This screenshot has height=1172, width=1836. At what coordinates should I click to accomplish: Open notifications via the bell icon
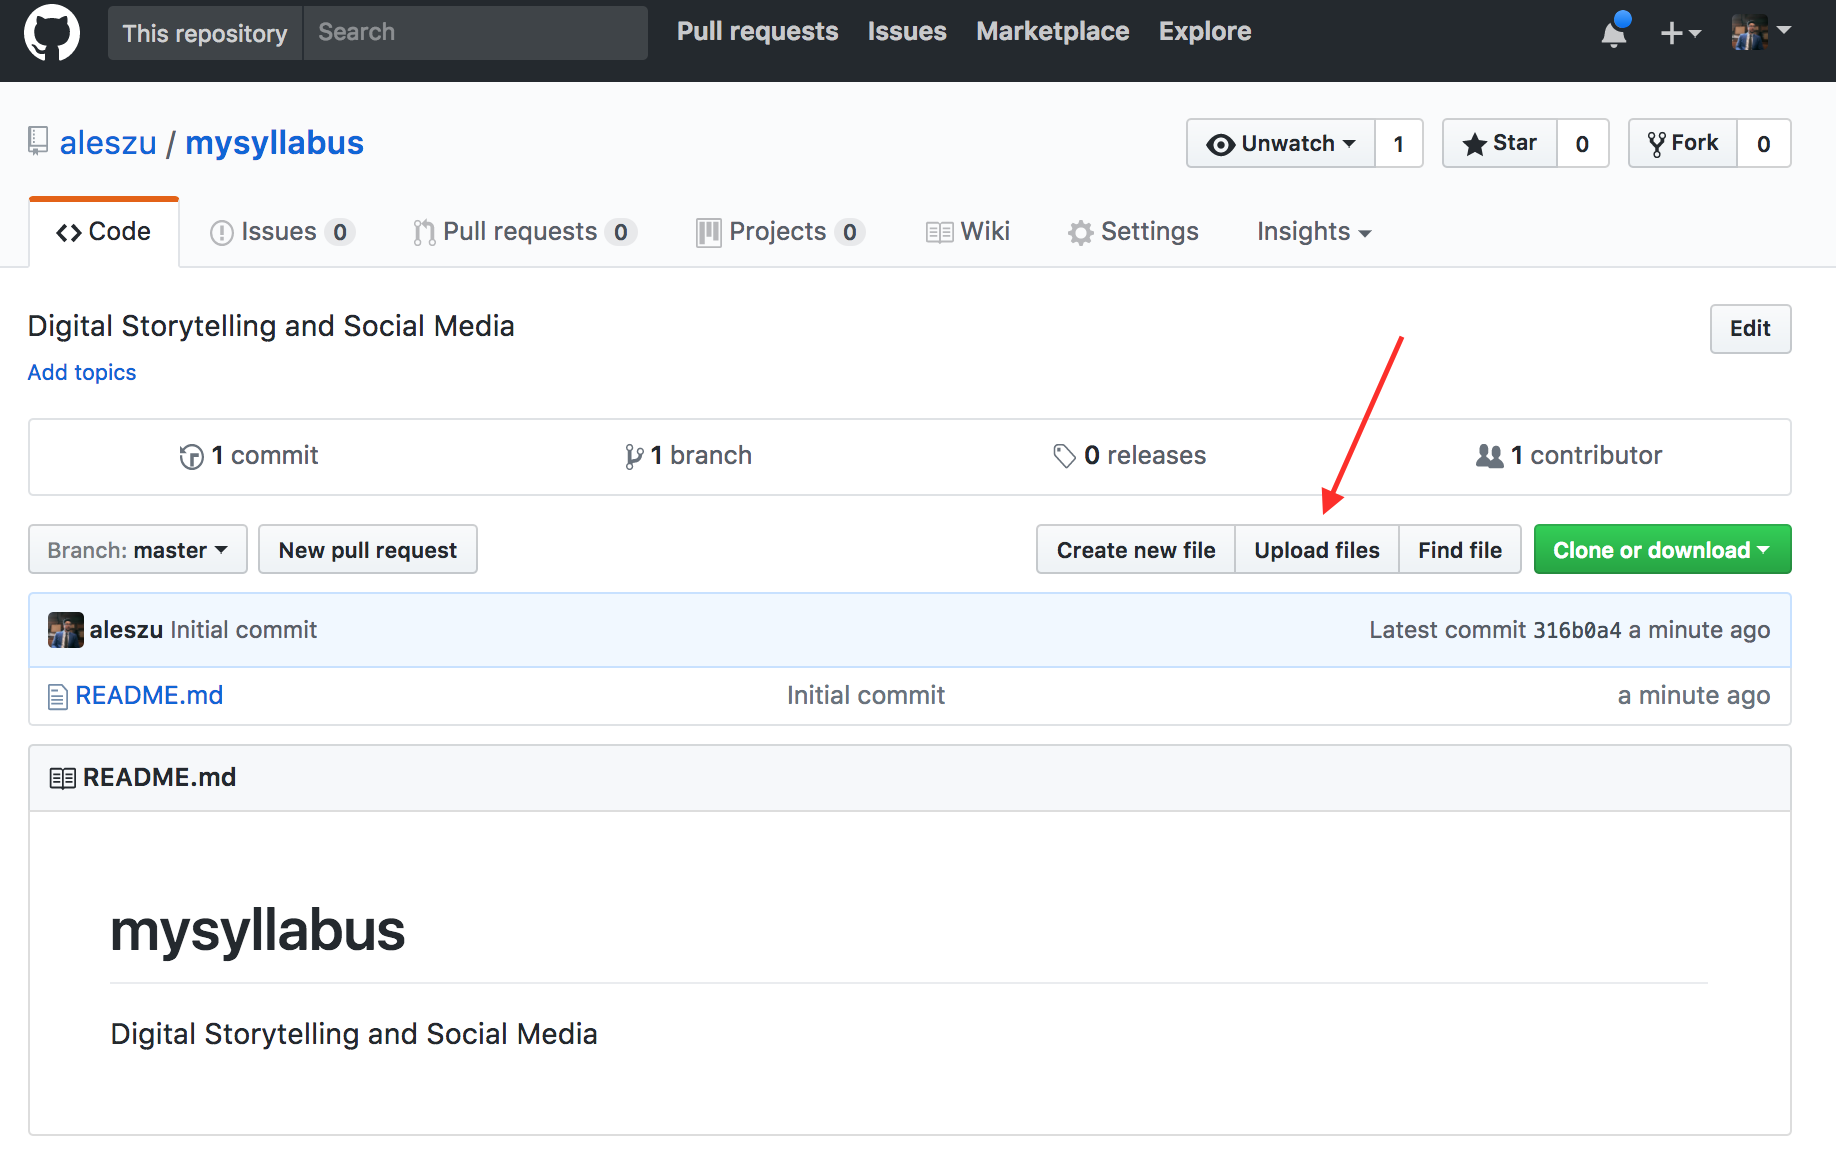point(1612,33)
